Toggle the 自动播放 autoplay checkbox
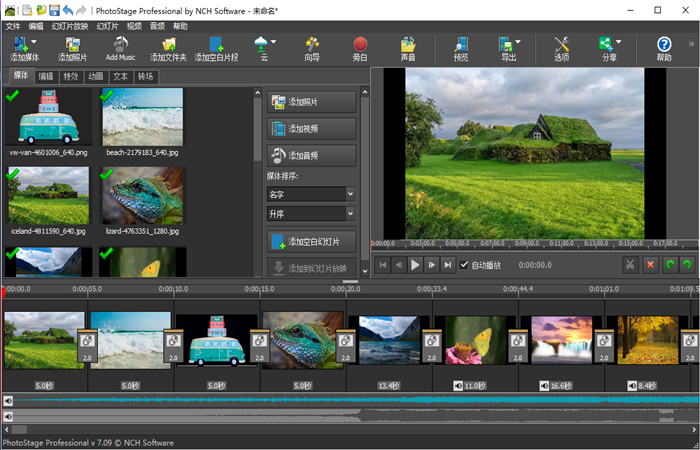Viewport: 700px width, 450px height. 464,265
